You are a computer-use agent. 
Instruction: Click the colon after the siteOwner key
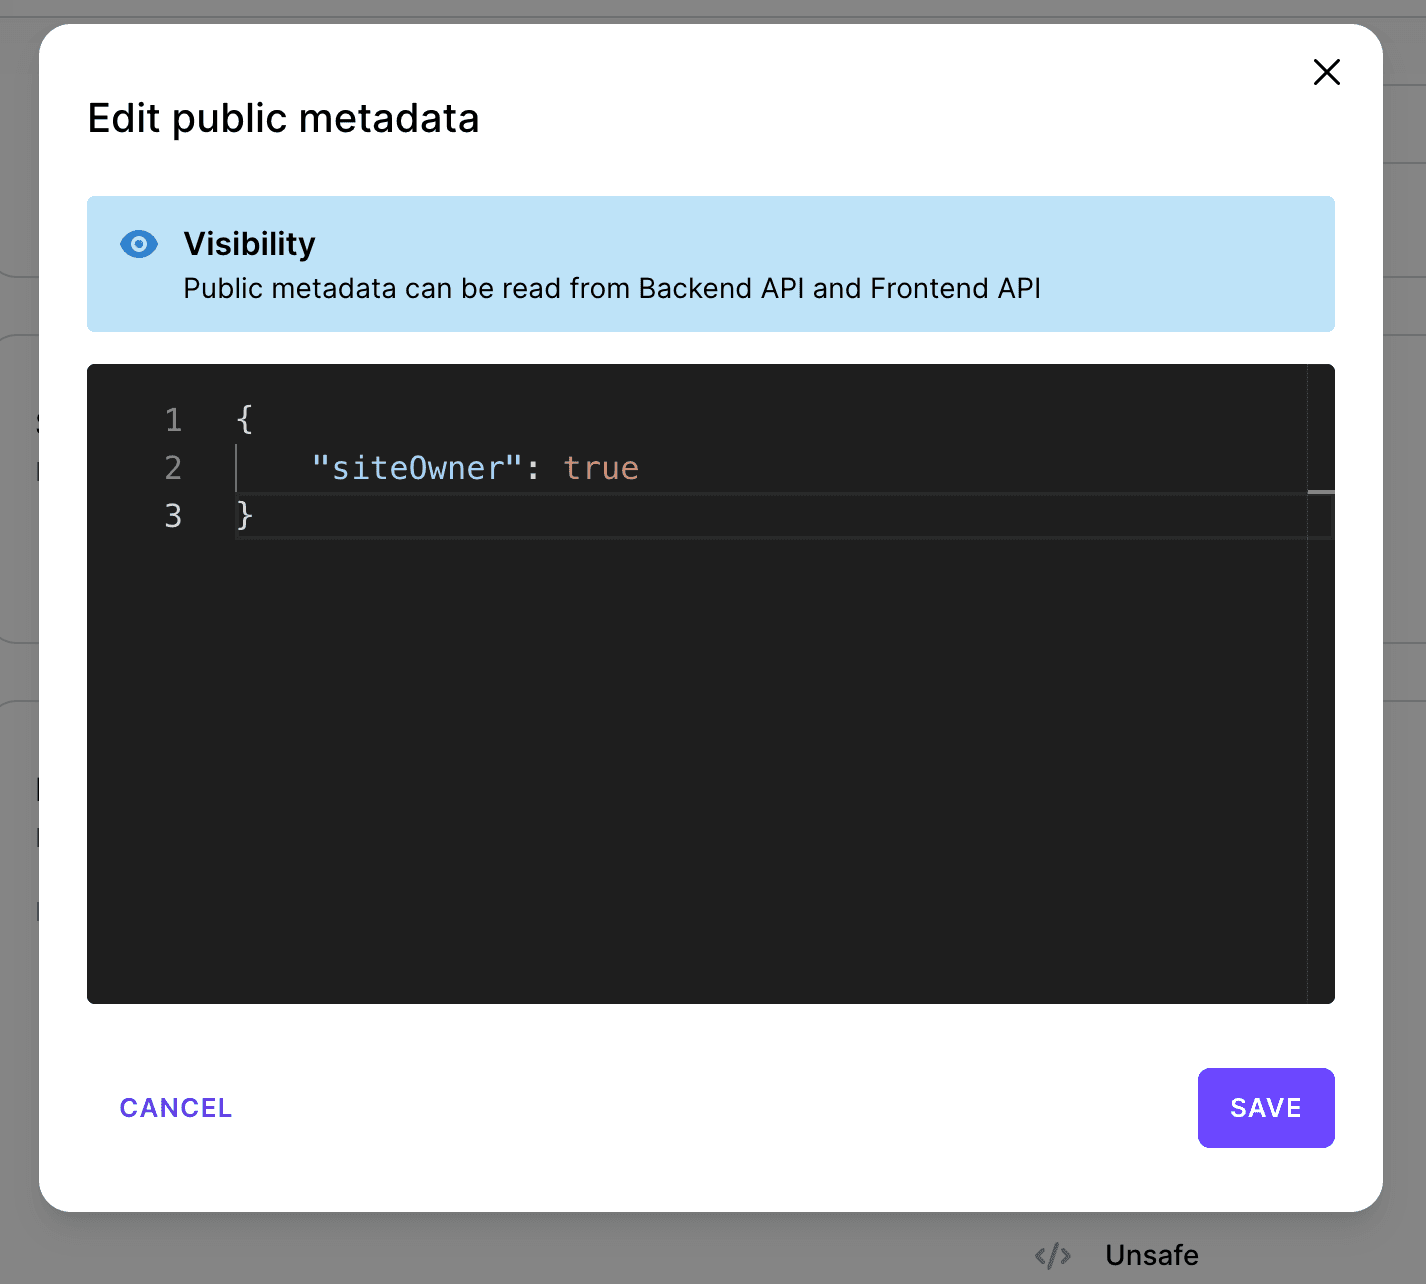(533, 468)
